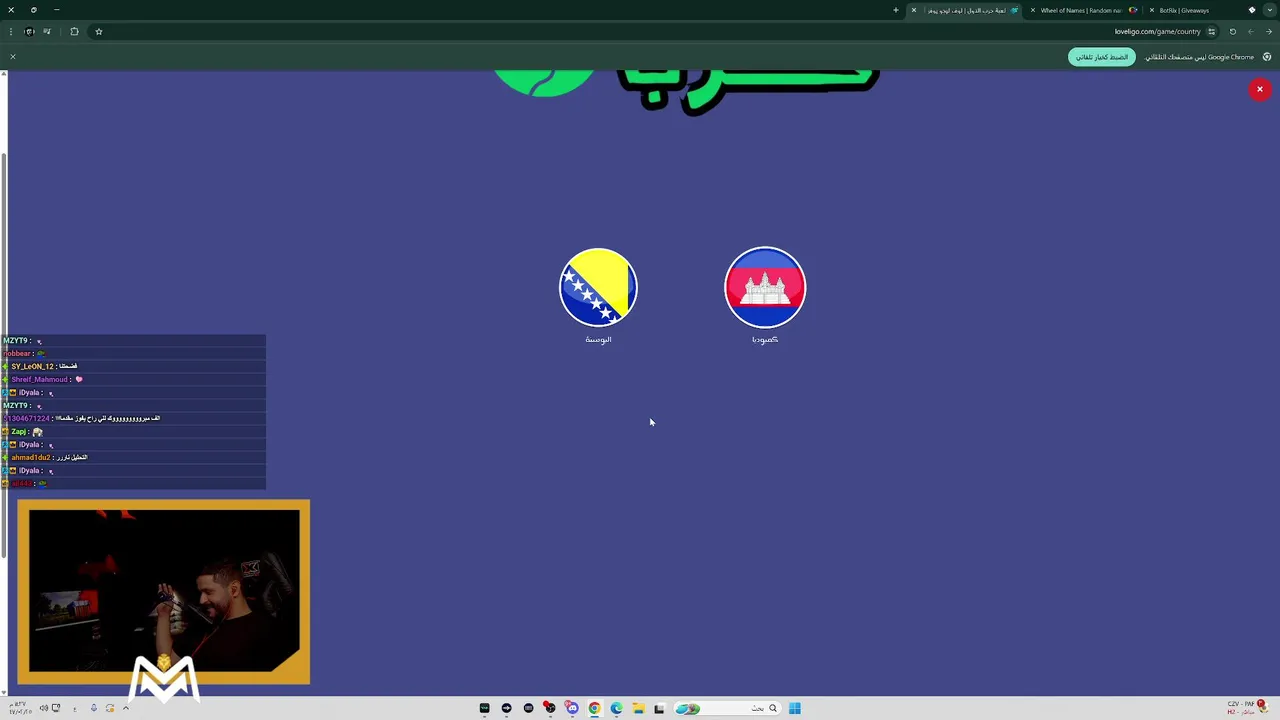Click chat message from Zapj
This screenshot has width=1280, height=720.
click(x=134, y=431)
